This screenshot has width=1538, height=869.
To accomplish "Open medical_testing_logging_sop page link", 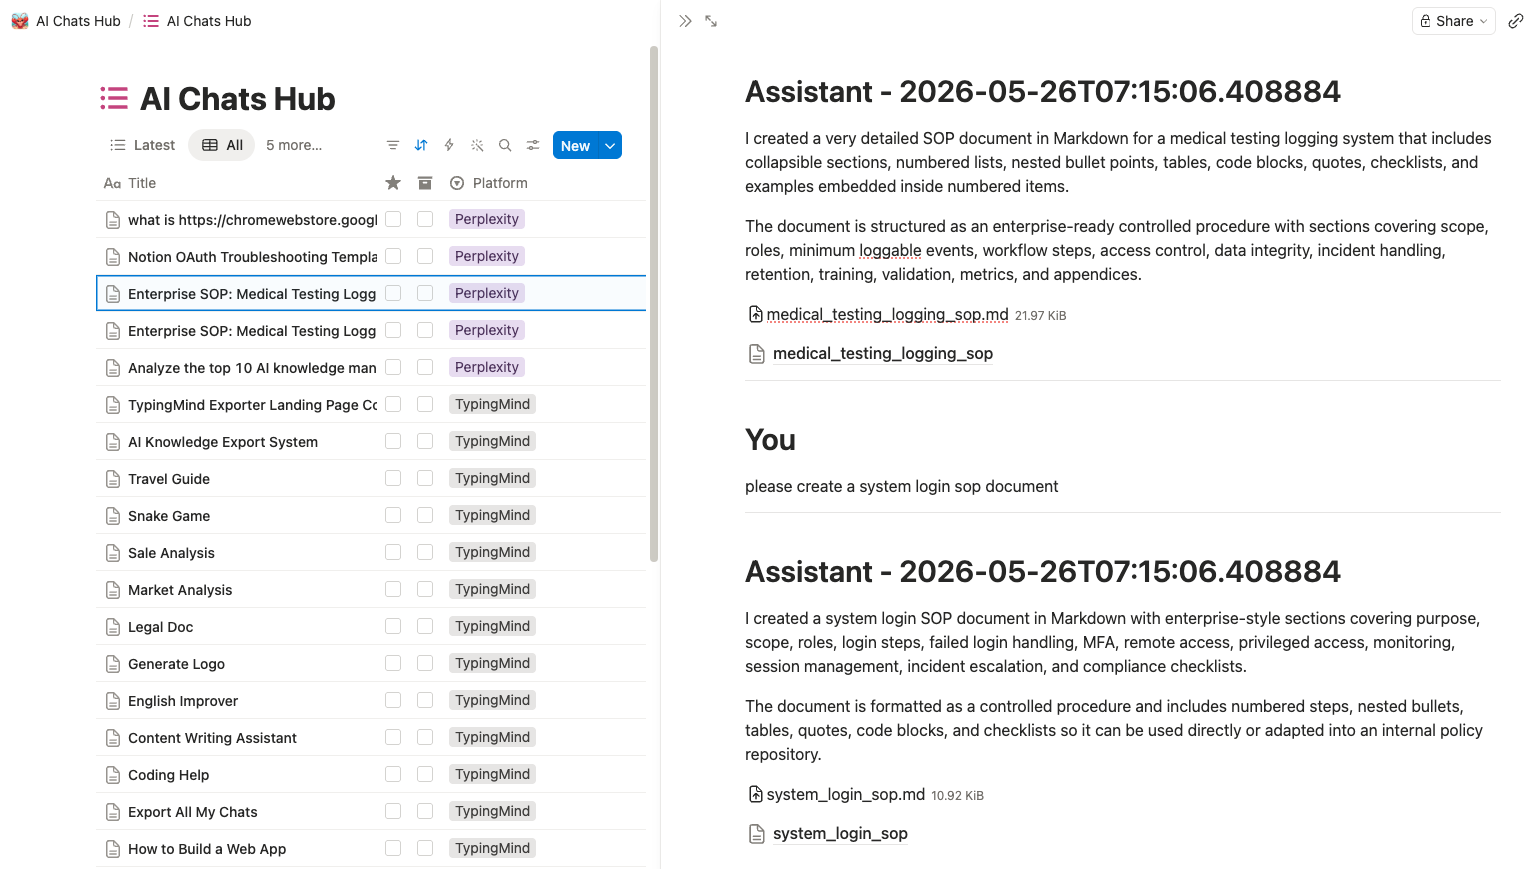I will click(883, 354).
